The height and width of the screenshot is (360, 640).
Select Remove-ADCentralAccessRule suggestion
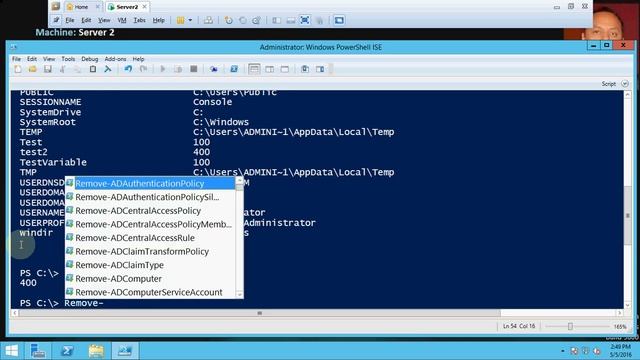coord(150,238)
